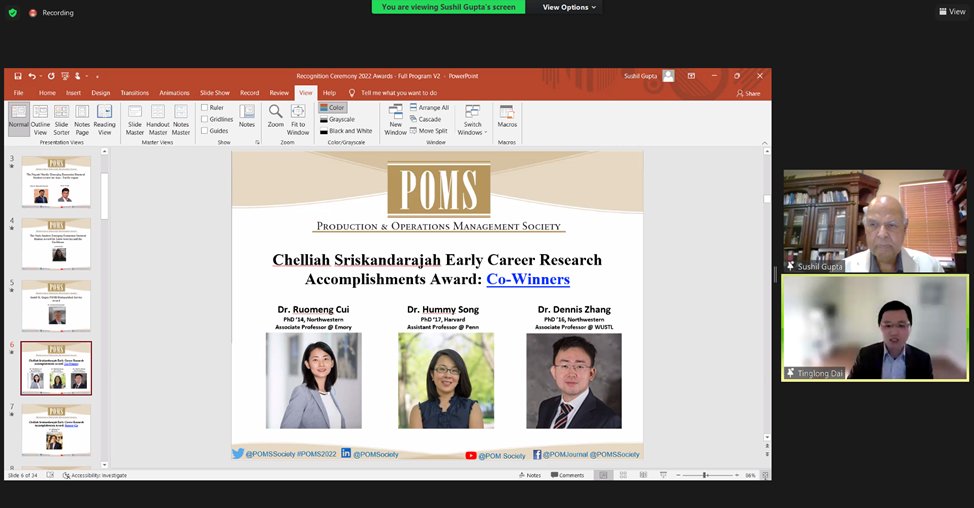974x508 pixels.
Task: Click the Save icon in quick access toolbar
Action: (x=18, y=76)
